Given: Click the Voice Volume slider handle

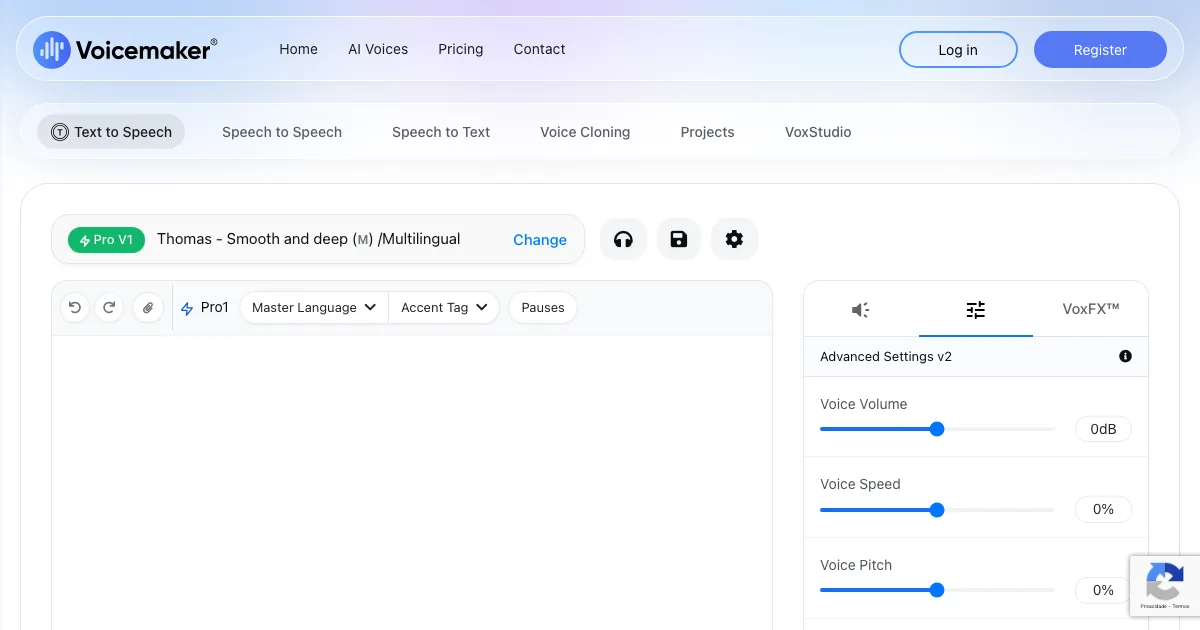Looking at the screenshot, I should [937, 429].
